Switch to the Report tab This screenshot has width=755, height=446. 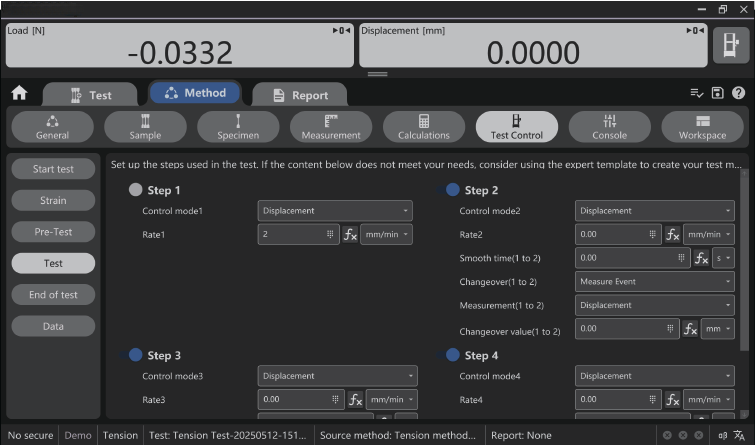[300, 96]
